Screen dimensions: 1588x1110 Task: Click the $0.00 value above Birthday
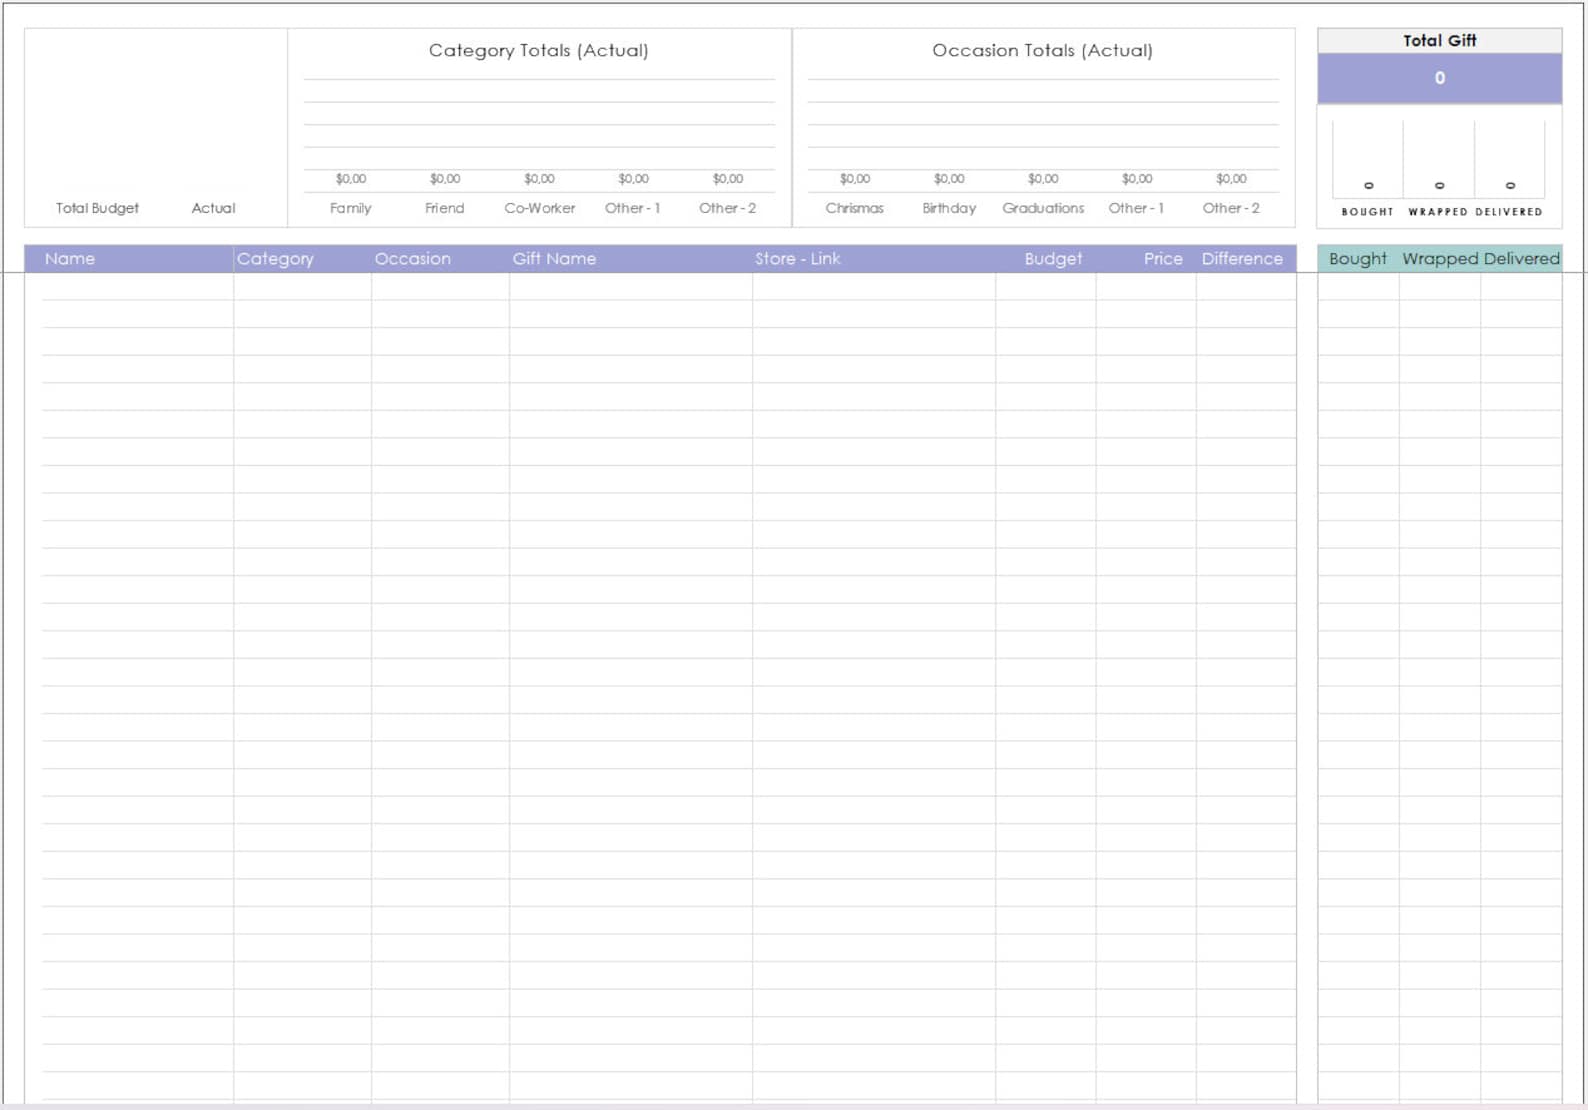pyautogui.click(x=949, y=179)
